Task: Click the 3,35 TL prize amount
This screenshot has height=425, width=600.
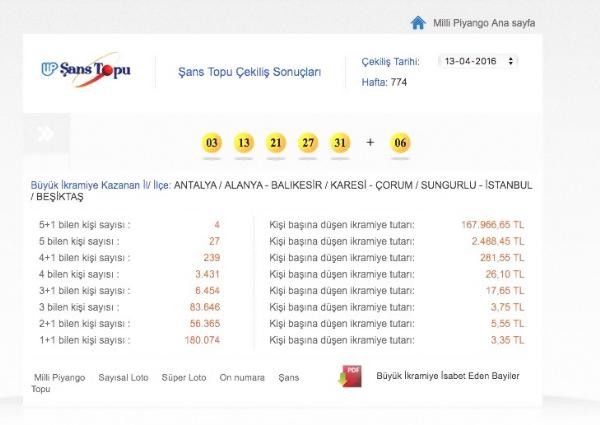Action: [x=507, y=340]
